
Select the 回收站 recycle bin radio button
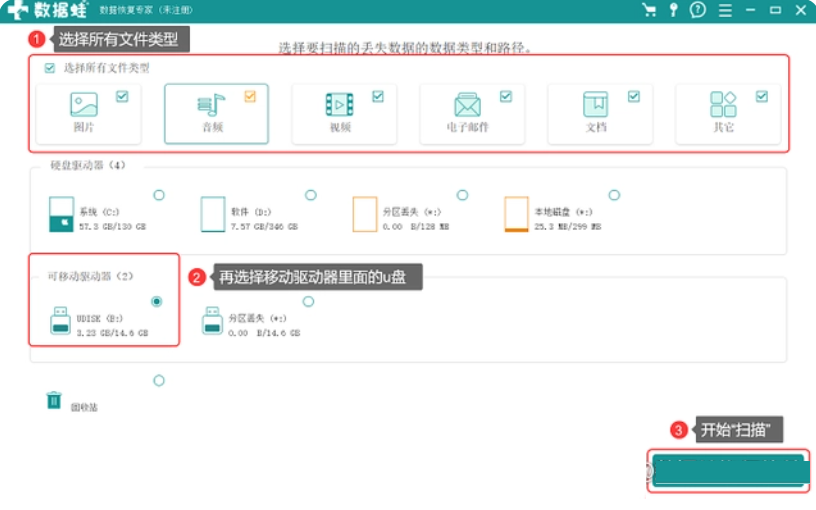158,380
